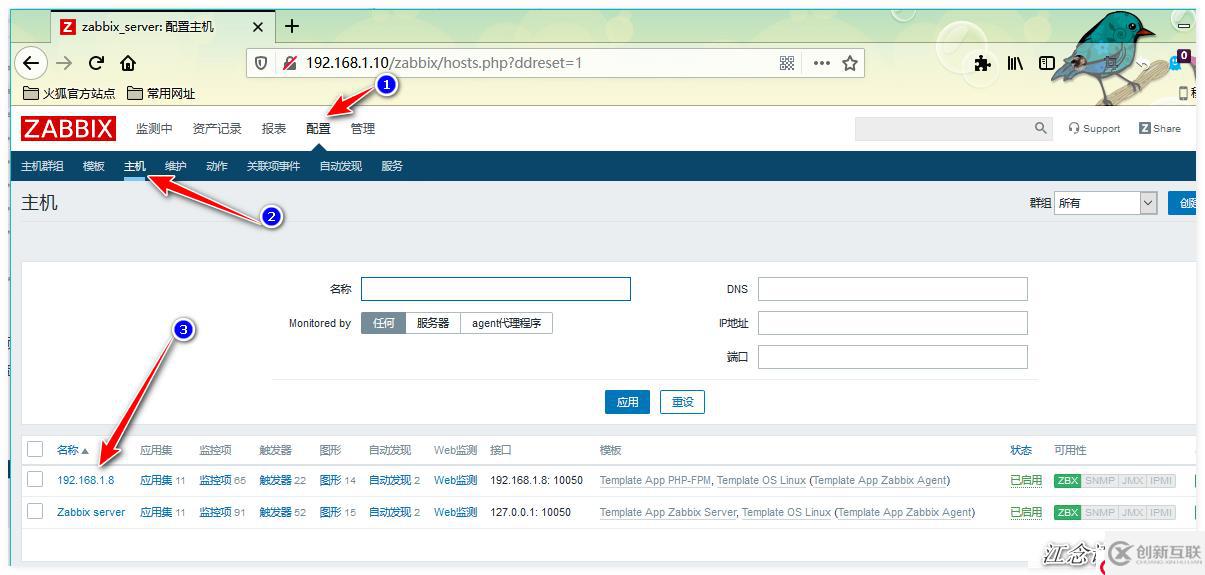Open Template App PHP-FPM template link
Viewport: 1205px width, 575px height.
654,480
